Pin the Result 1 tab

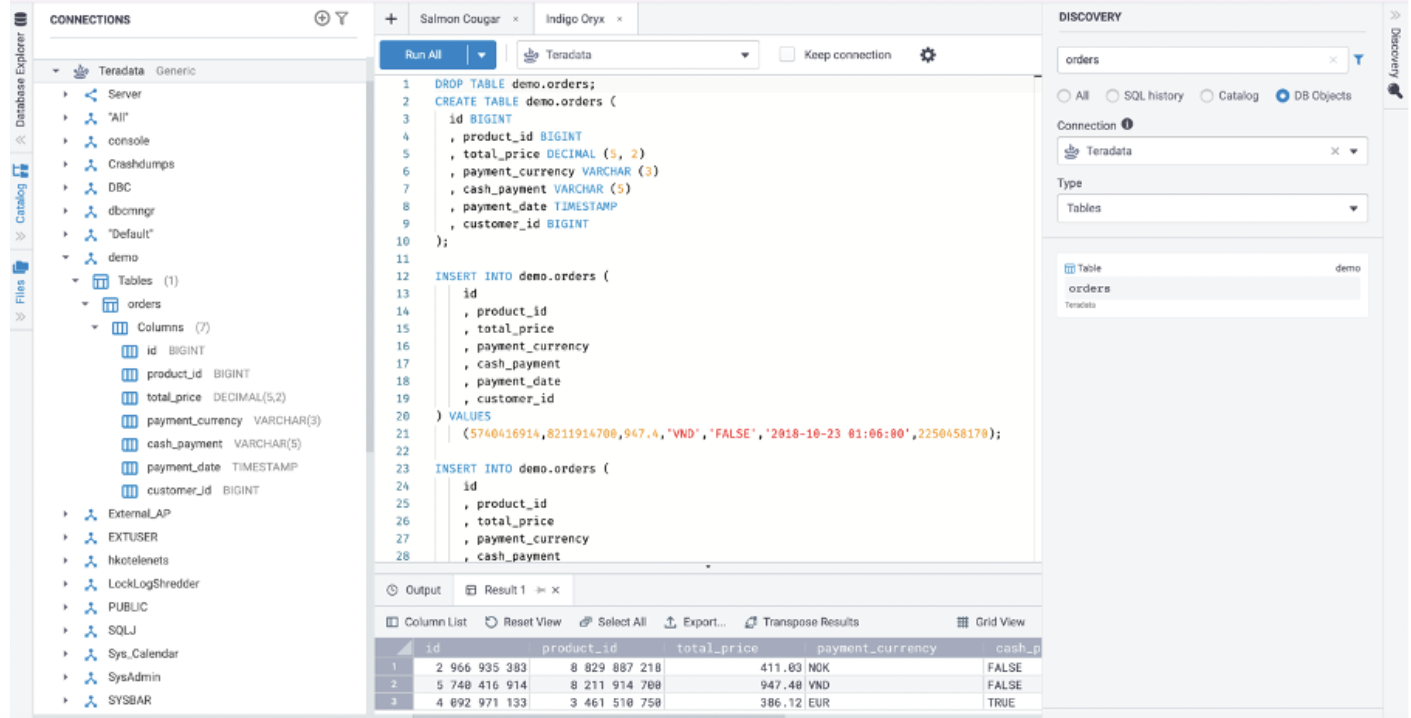click(x=540, y=590)
